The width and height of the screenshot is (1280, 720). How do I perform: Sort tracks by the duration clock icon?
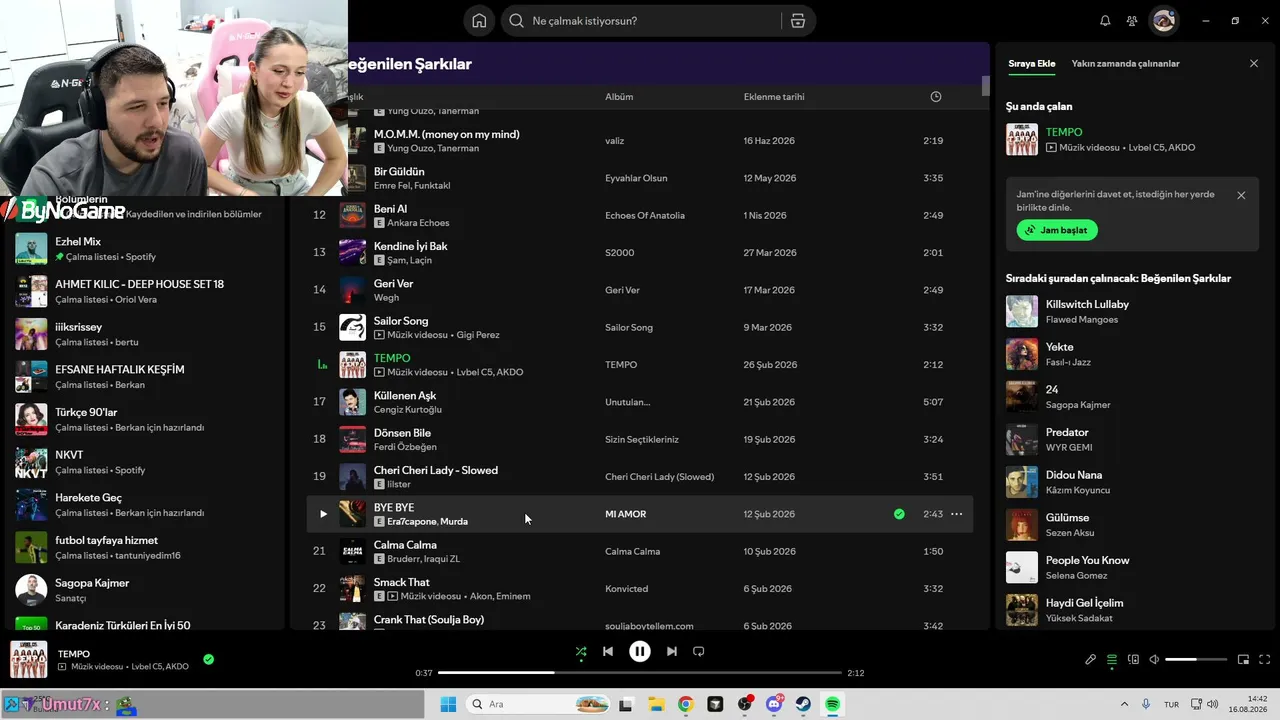point(936,97)
